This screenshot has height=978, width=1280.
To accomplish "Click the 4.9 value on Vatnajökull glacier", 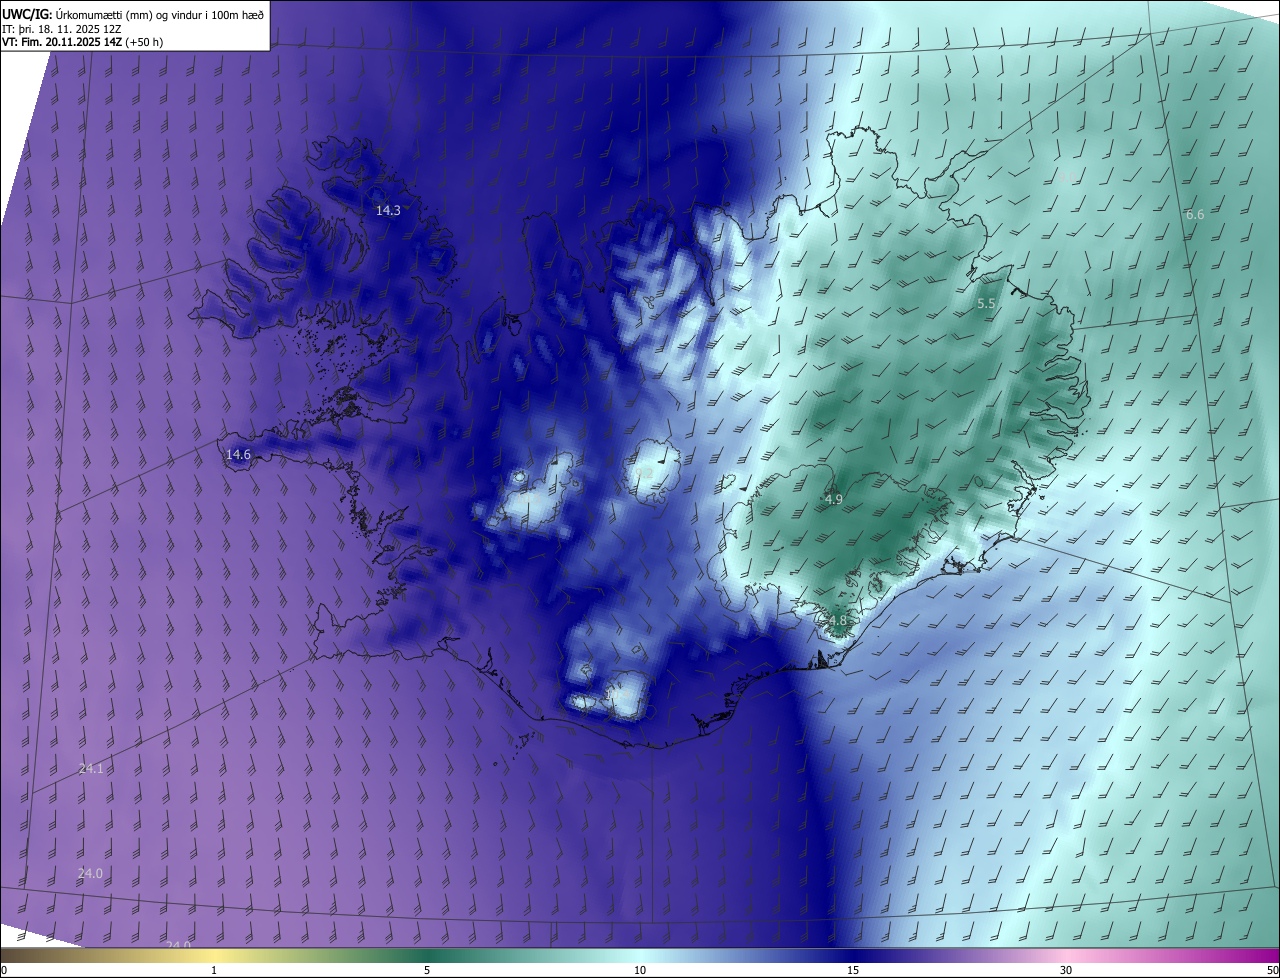I will pyautogui.click(x=834, y=499).
